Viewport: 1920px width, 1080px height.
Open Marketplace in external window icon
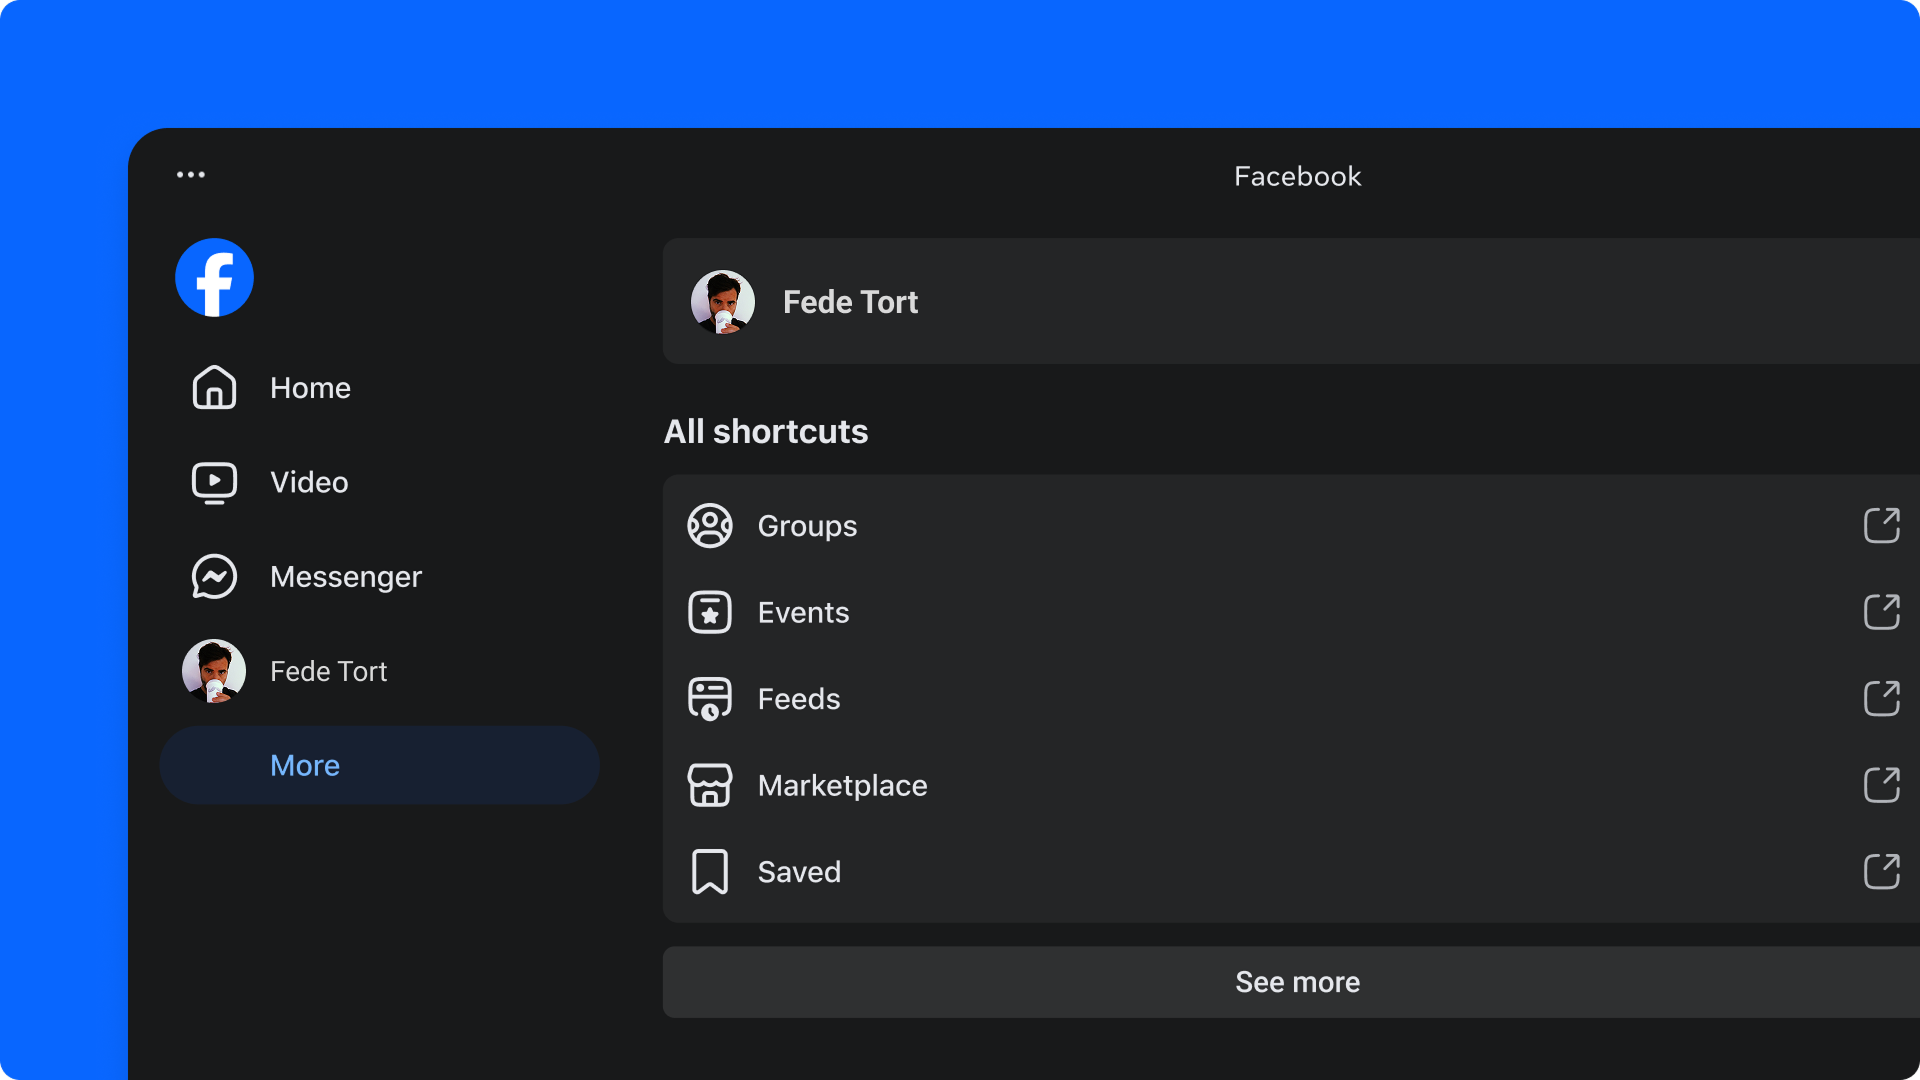coord(1882,785)
